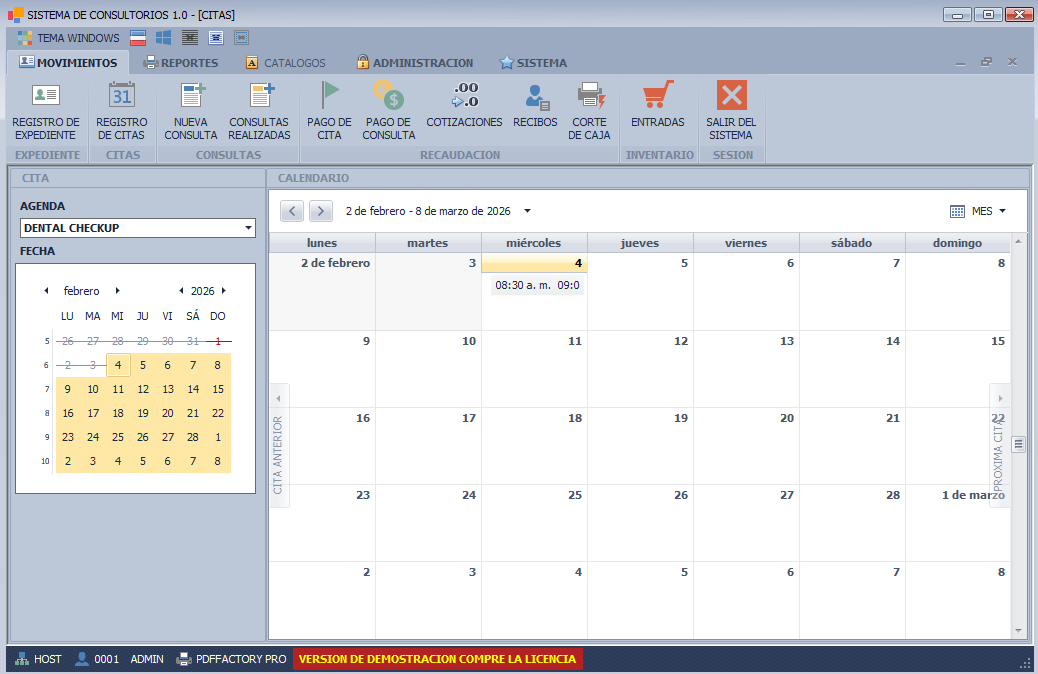Select the Entradas inventory icon
Viewport: 1038px width, 674px height.
tap(658, 110)
